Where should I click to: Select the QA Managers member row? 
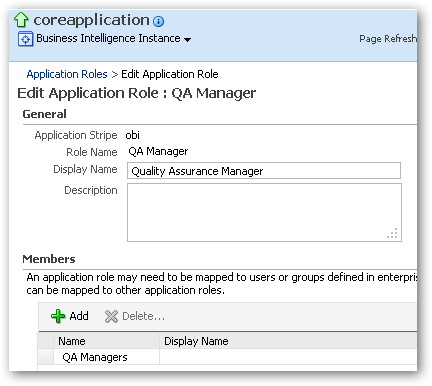click(x=227, y=357)
